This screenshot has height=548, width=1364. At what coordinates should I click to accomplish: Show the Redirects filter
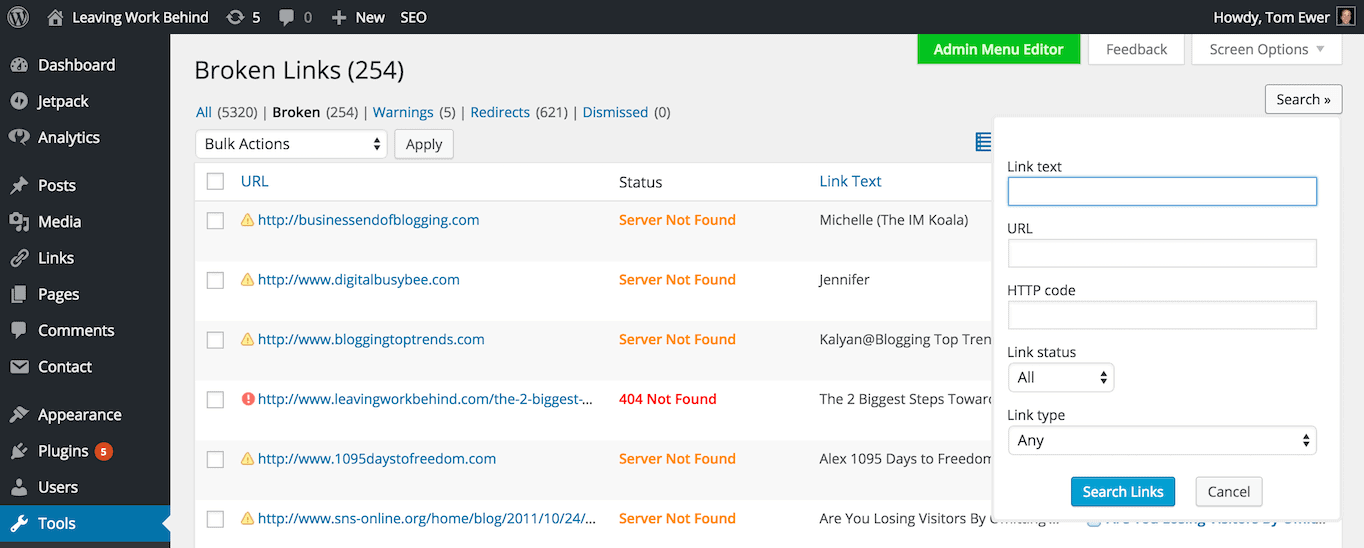pos(500,112)
